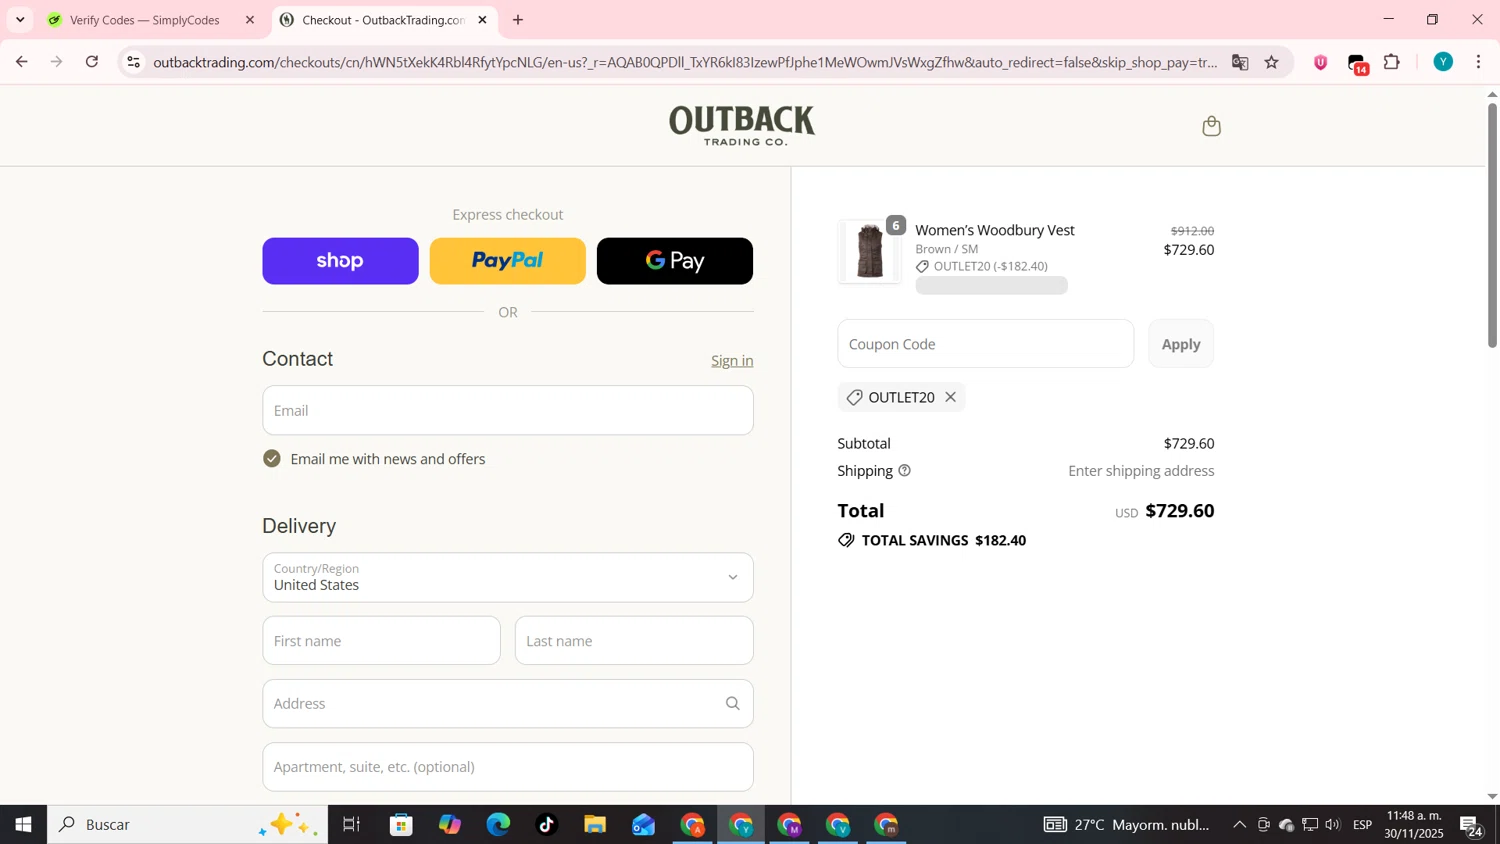The width and height of the screenshot is (1500, 844).
Task: Open the tab search dropdown arrow
Action: (x=20, y=20)
